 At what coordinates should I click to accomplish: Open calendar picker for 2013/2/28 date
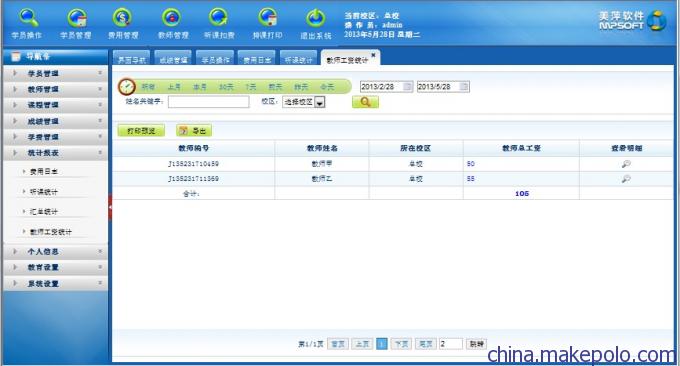[408, 87]
